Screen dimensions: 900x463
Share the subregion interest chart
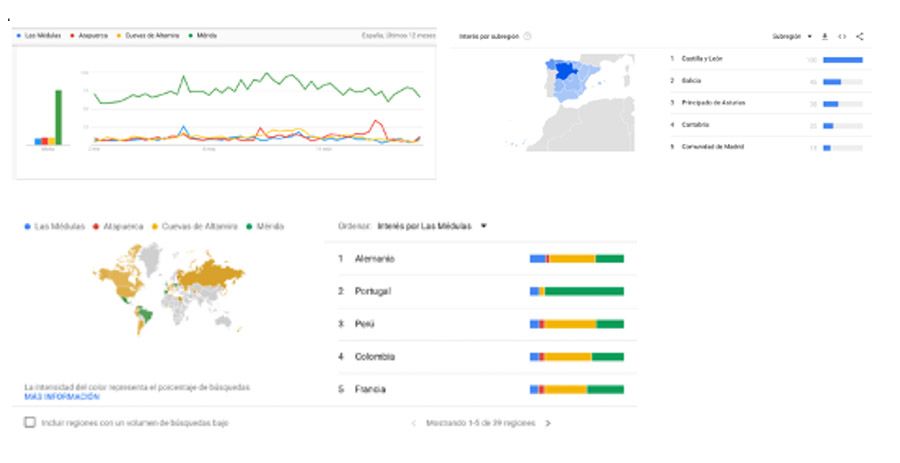[860, 36]
